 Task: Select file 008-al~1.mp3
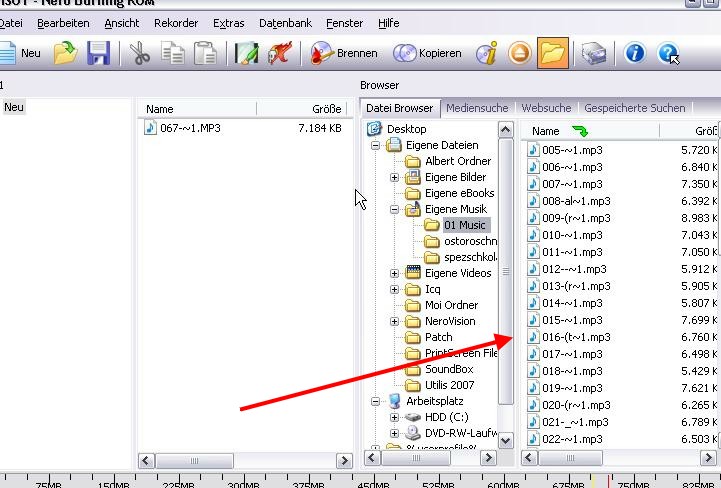pyautogui.click(x=576, y=201)
